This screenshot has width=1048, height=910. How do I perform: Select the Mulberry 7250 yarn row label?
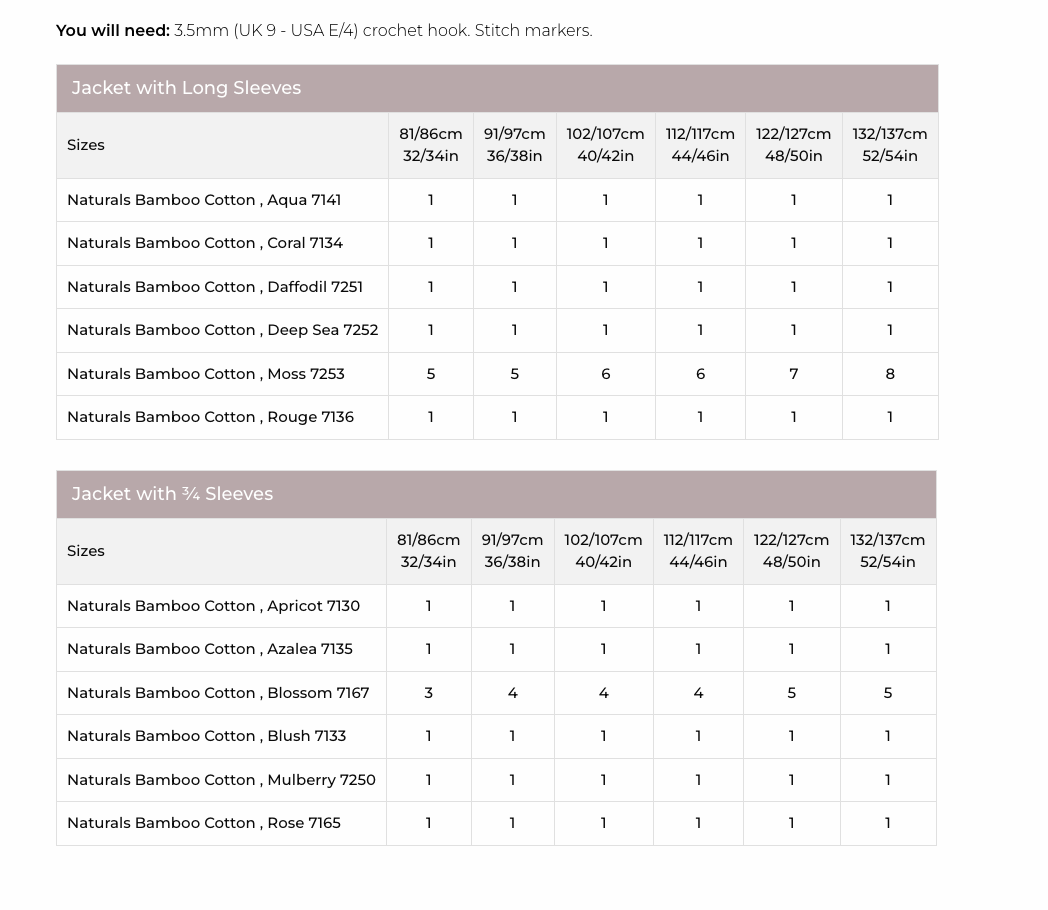[221, 780]
